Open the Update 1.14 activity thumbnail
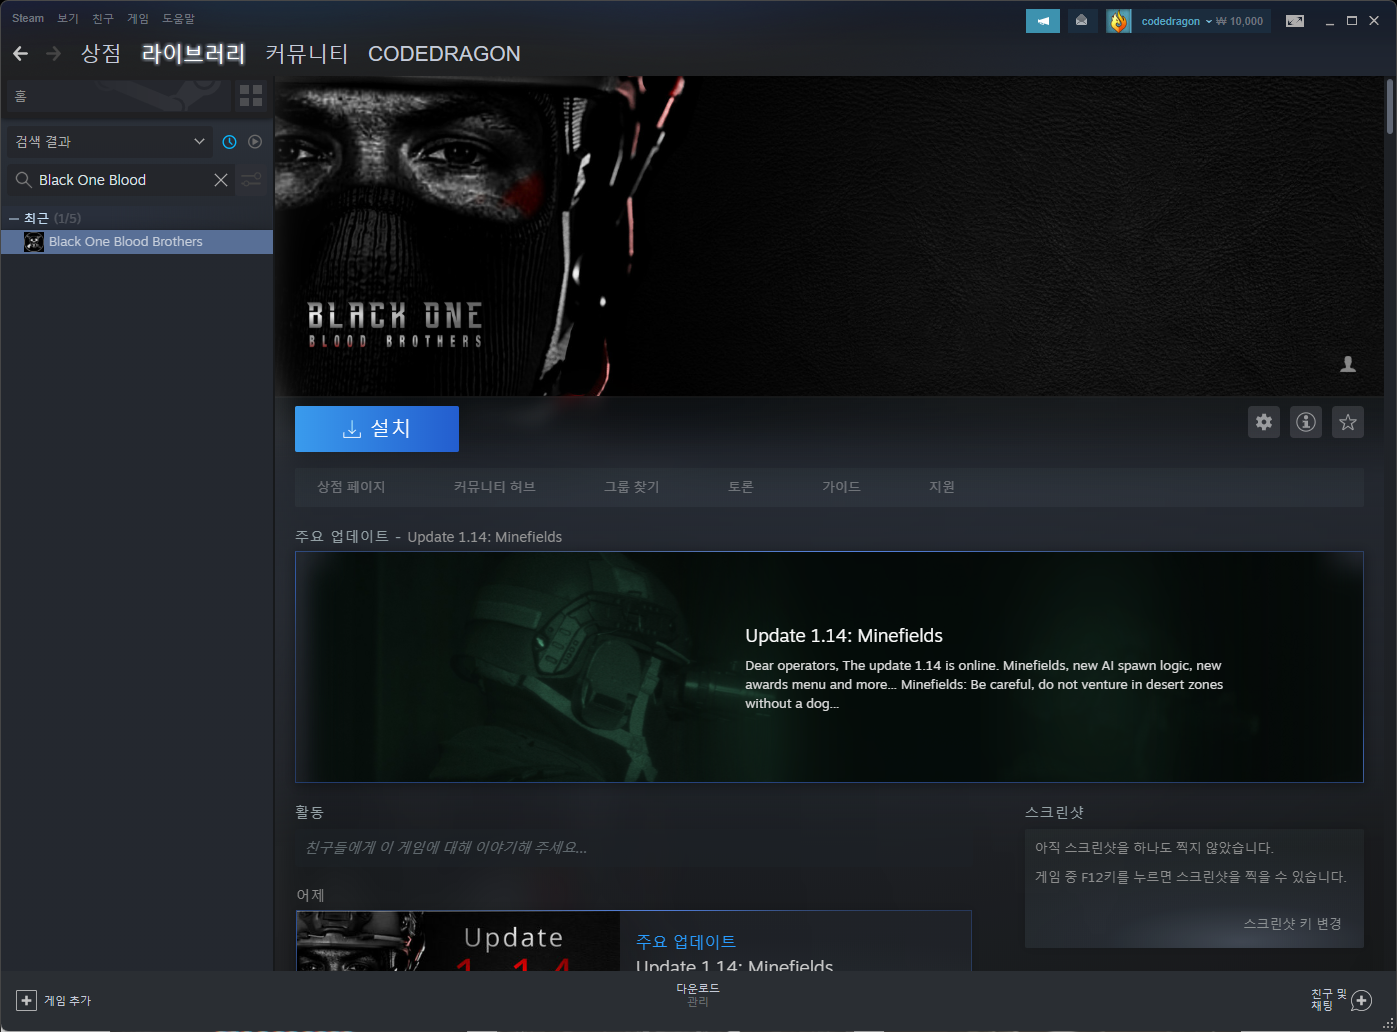Screen dimensions: 1397x1032 [x=458, y=941]
